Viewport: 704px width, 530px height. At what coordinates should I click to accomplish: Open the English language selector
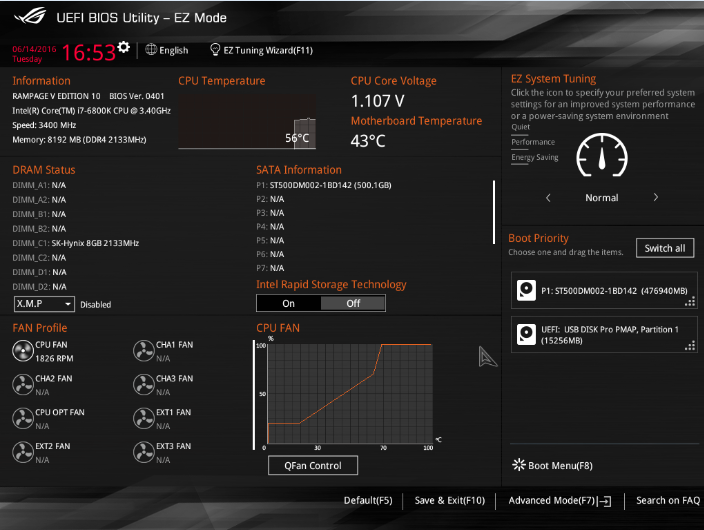167,50
